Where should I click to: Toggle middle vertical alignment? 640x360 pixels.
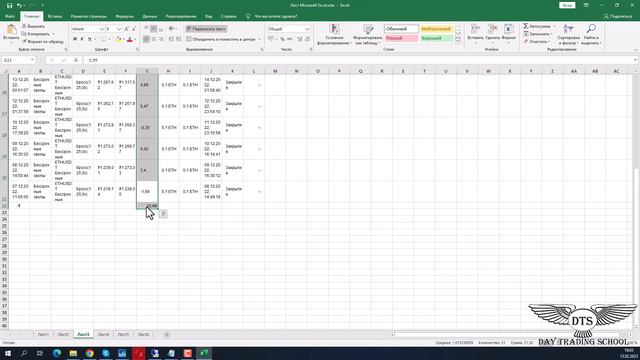click(153, 29)
